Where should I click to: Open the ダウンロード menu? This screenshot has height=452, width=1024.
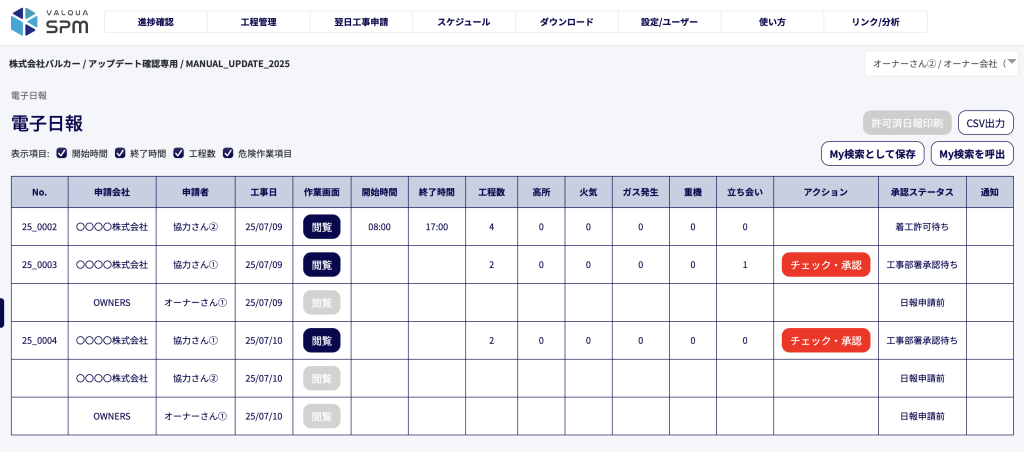coord(567,22)
